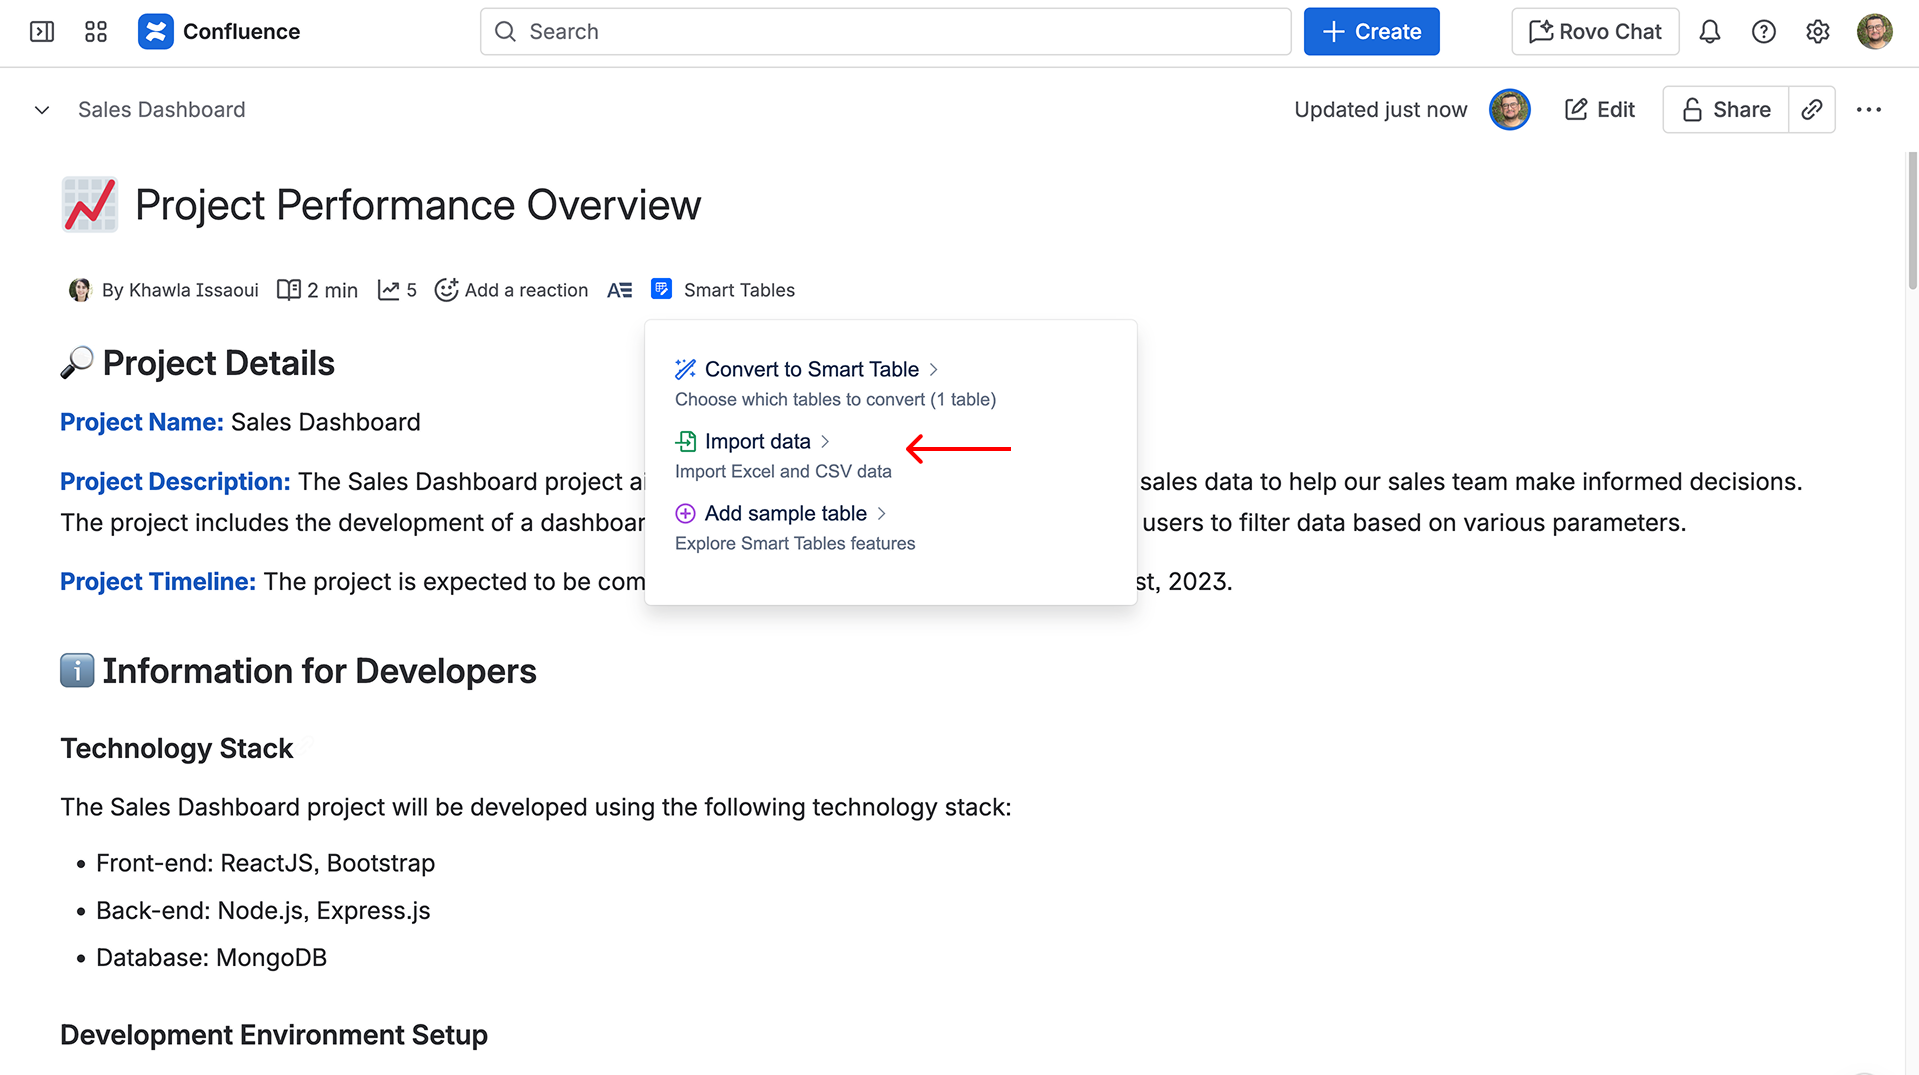This screenshot has height=1075, width=1919.
Task: Choose Import data from the menu
Action: click(x=757, y=441)
